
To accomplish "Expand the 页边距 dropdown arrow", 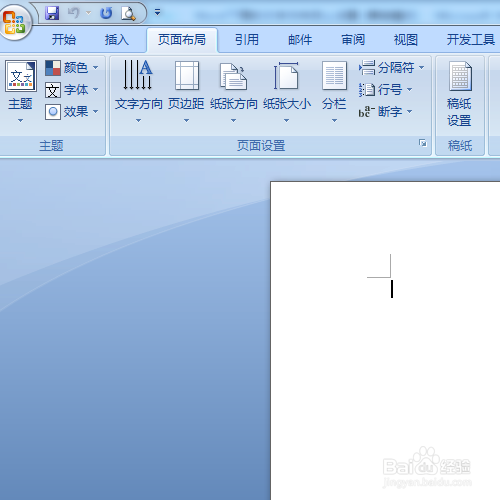I will pos(186,120).
